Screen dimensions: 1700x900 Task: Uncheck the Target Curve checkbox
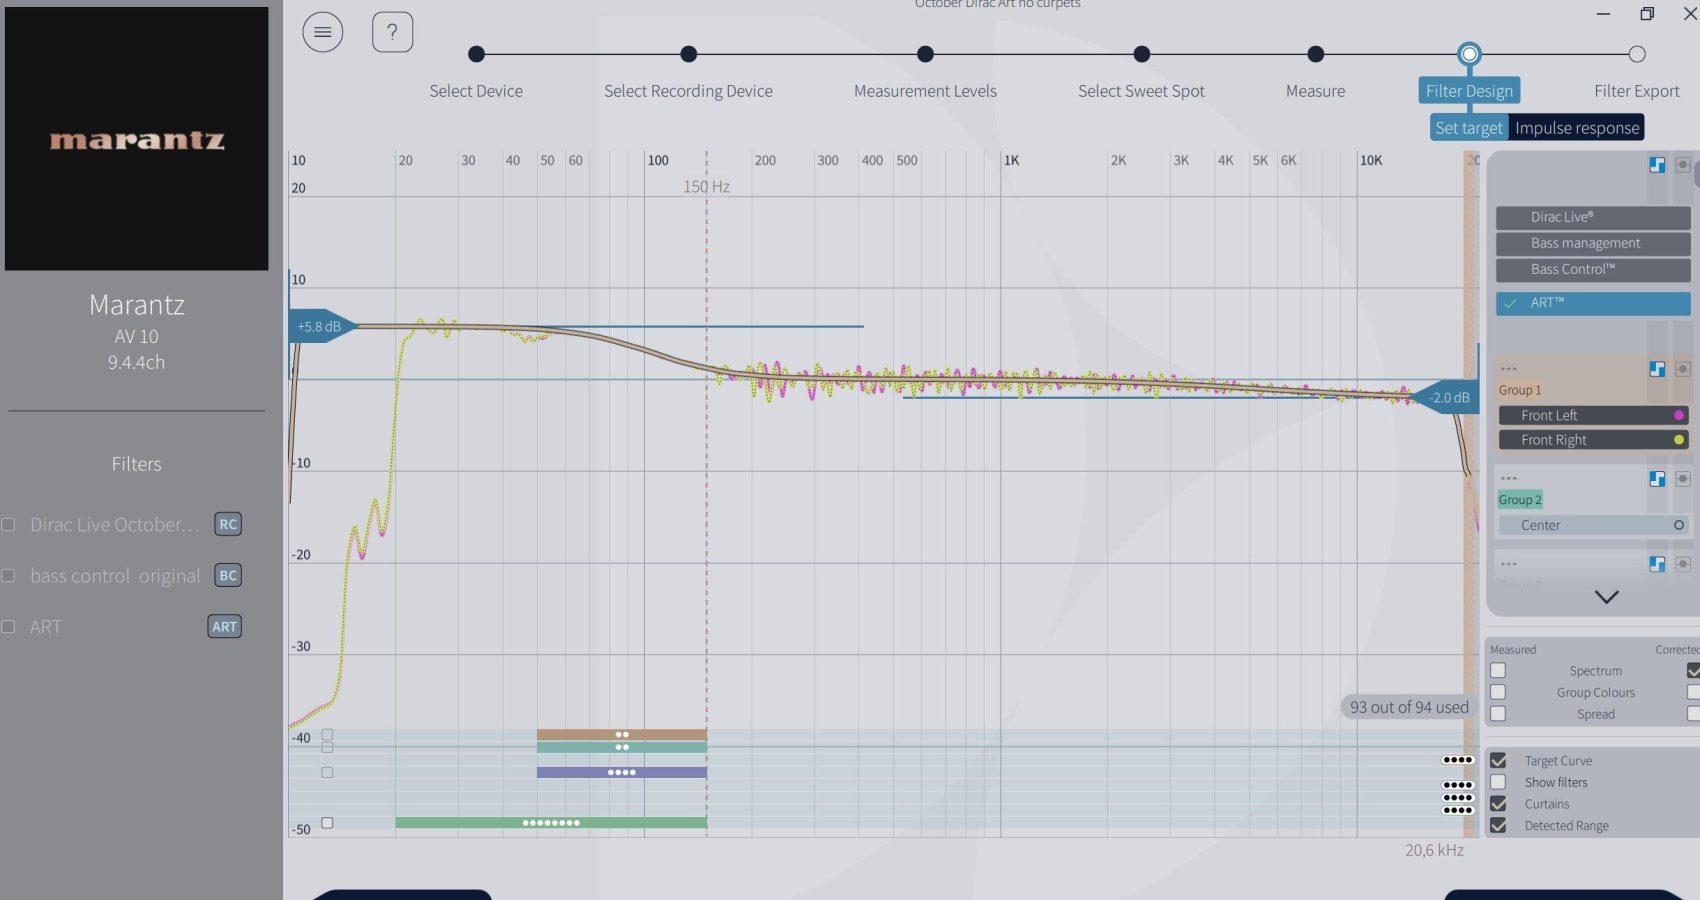click(x=1498, y=761)
